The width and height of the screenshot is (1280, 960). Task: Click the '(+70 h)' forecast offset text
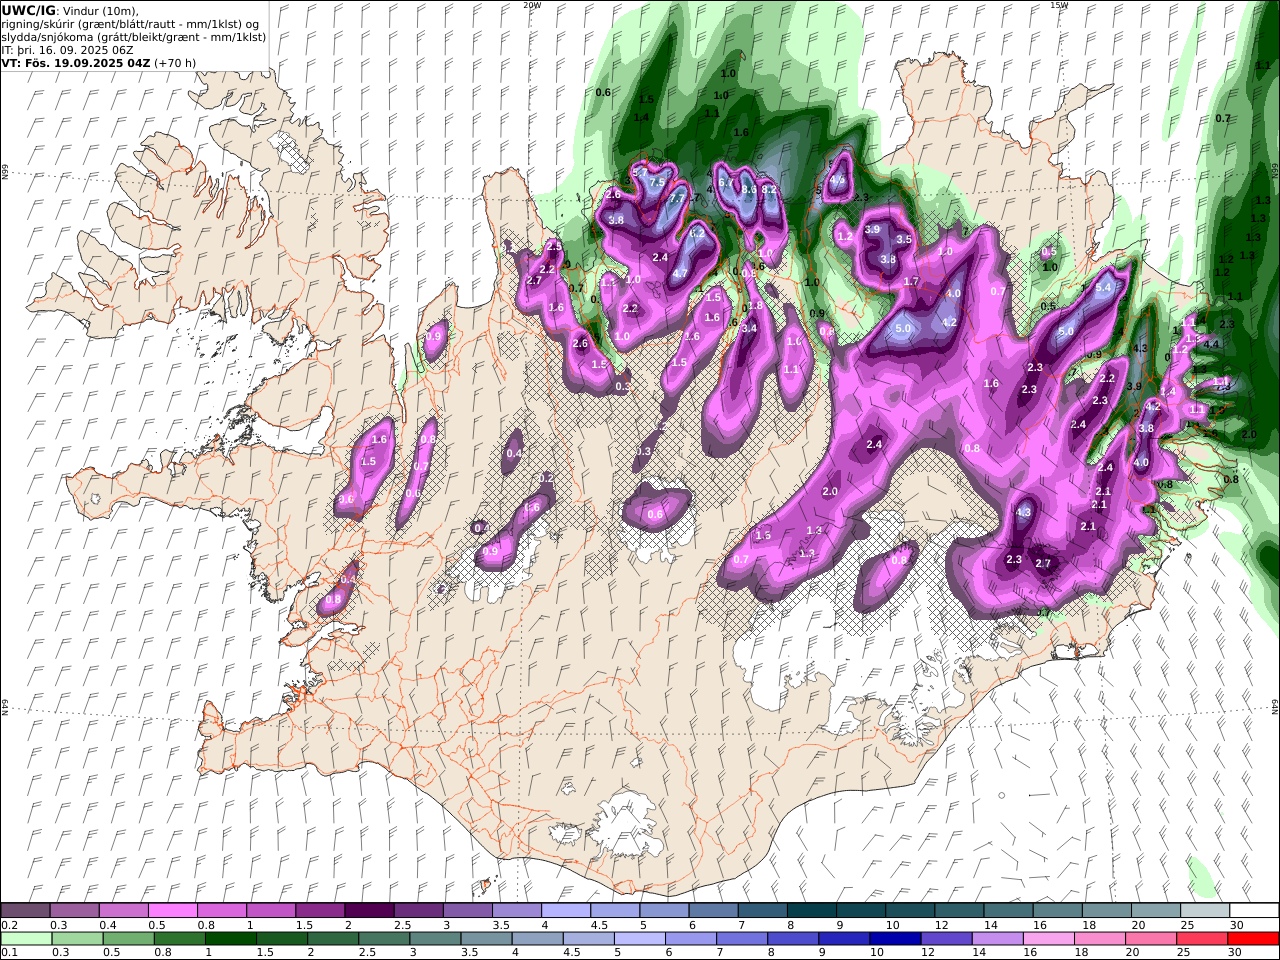pos(175,63)
